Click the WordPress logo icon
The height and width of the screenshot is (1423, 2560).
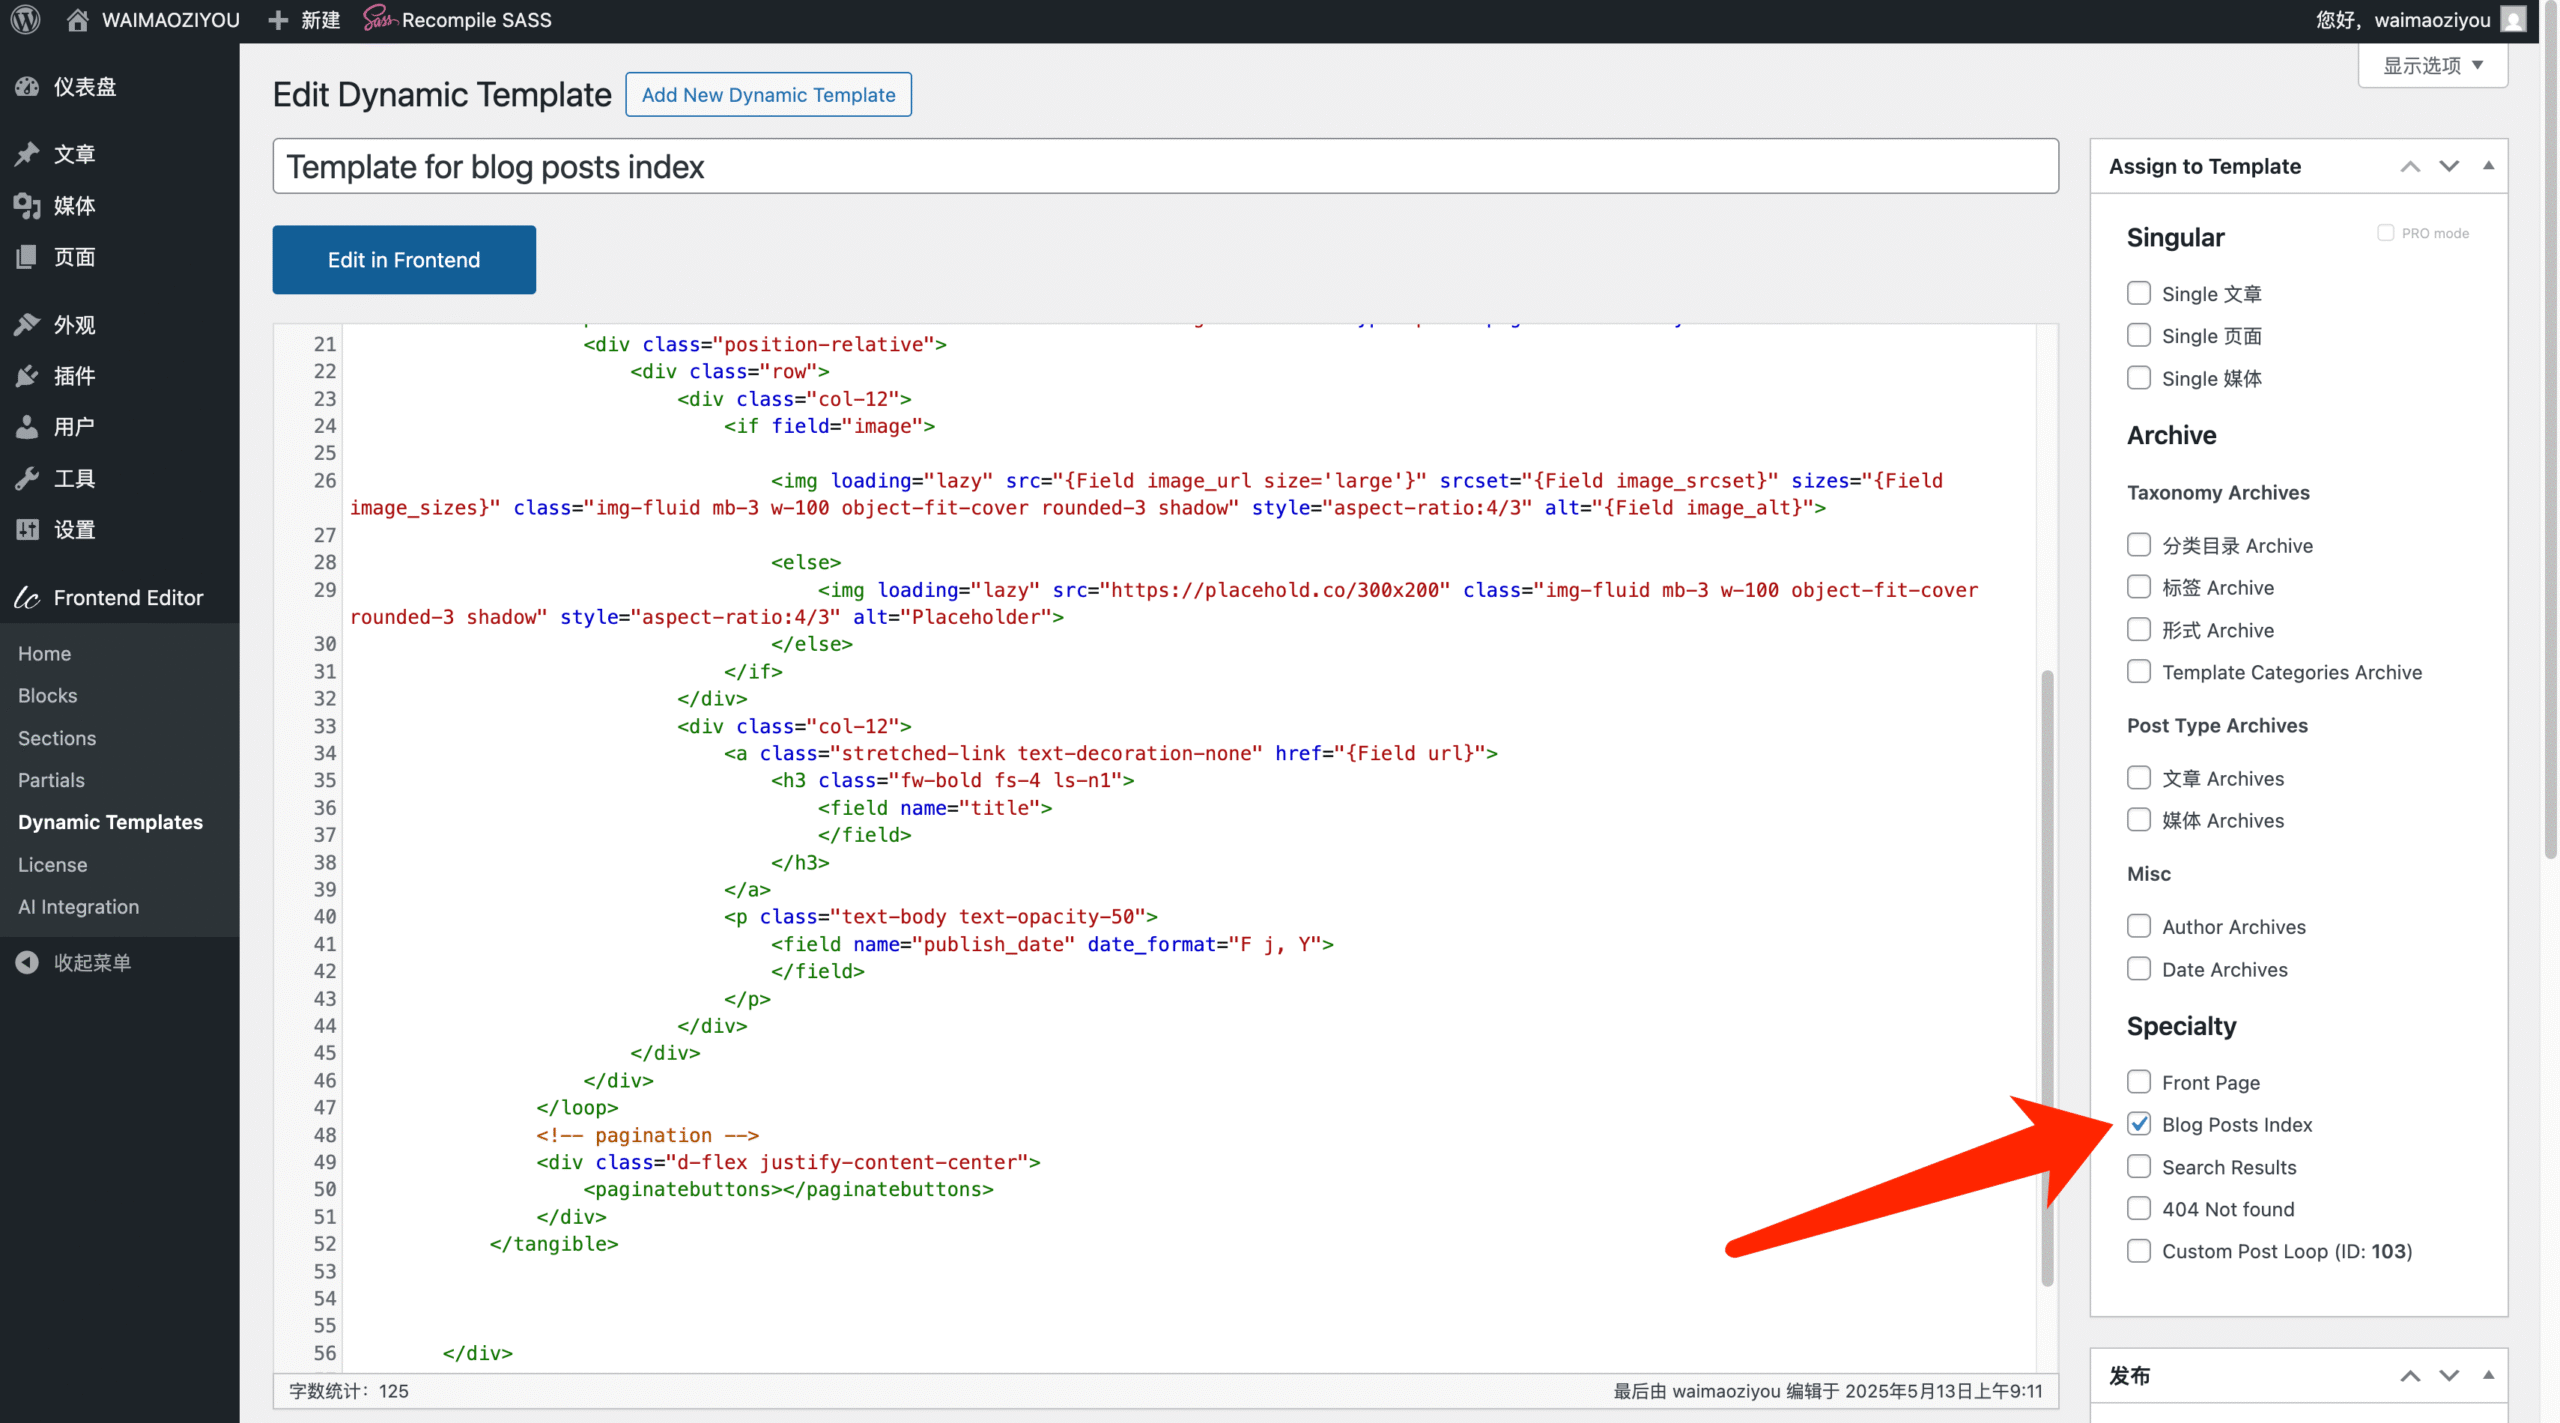tap(26, 20)
